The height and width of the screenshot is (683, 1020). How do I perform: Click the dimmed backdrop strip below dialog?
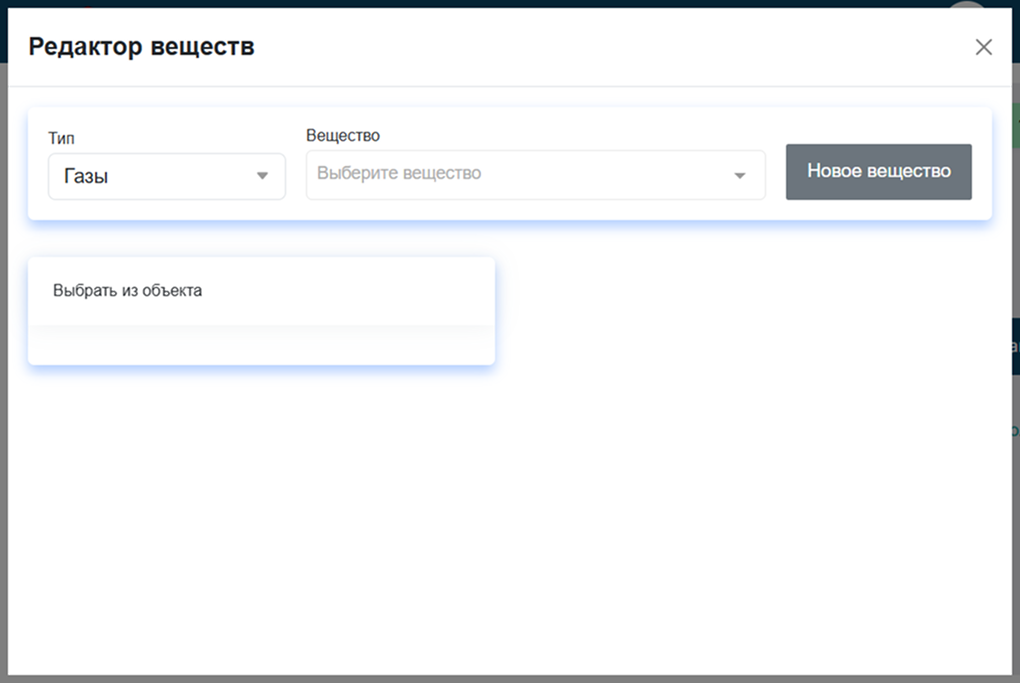510,679
